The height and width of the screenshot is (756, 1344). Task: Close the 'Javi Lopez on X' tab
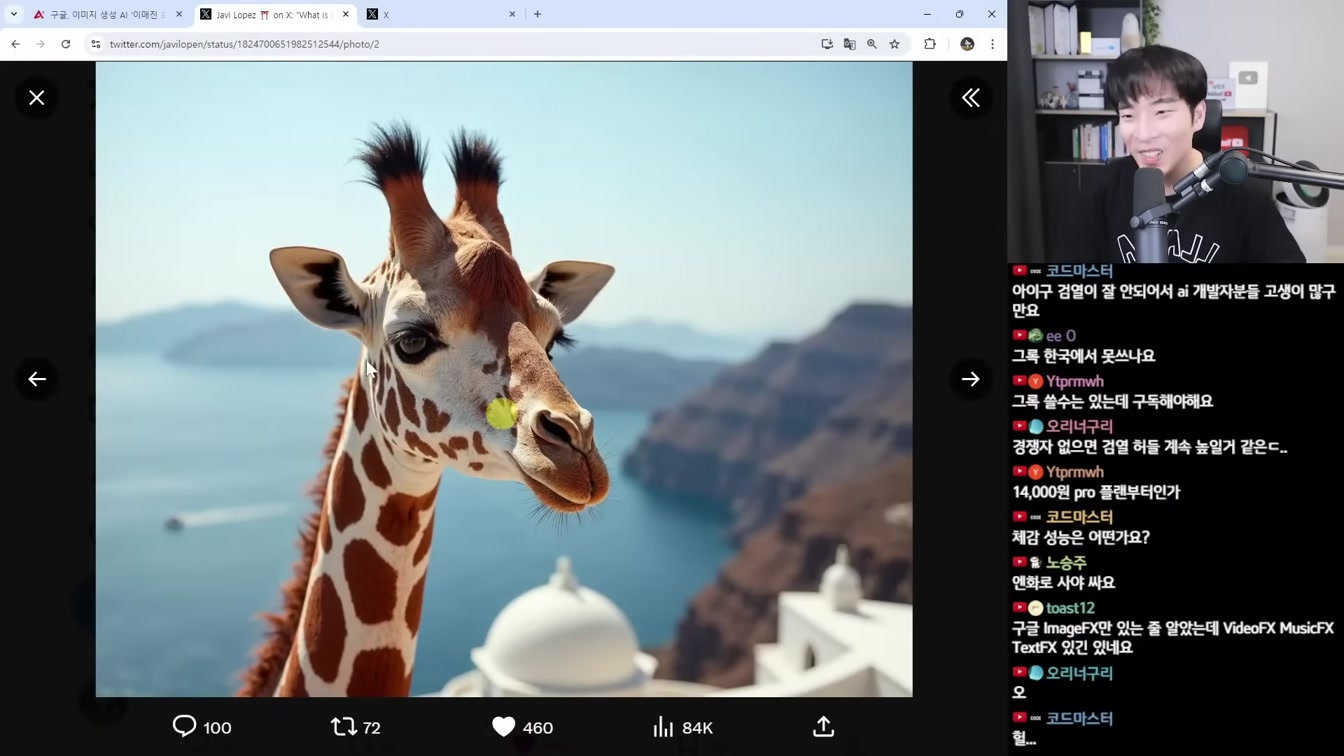click(x=346, y=15)
